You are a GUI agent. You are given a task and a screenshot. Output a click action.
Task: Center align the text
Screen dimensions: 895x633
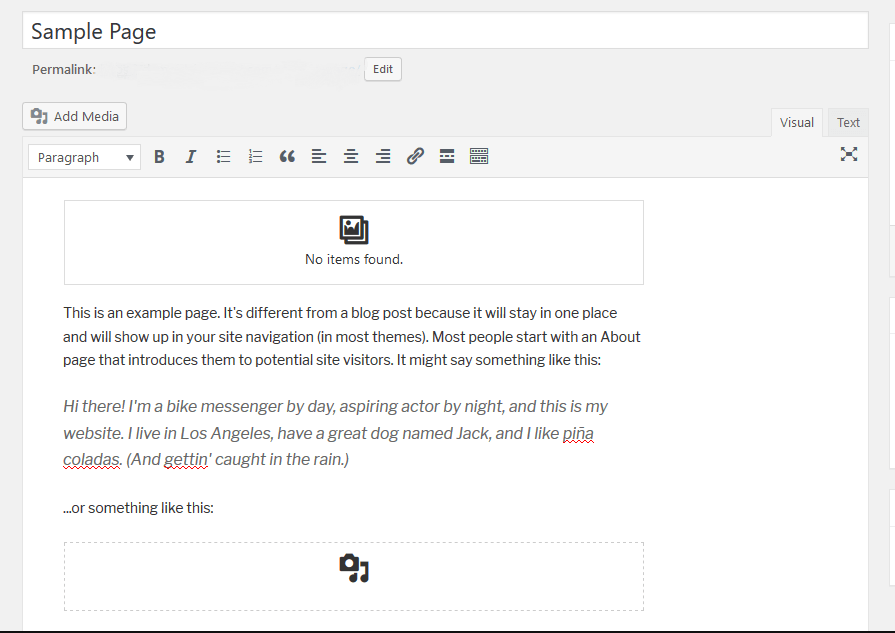pos(351,157)
